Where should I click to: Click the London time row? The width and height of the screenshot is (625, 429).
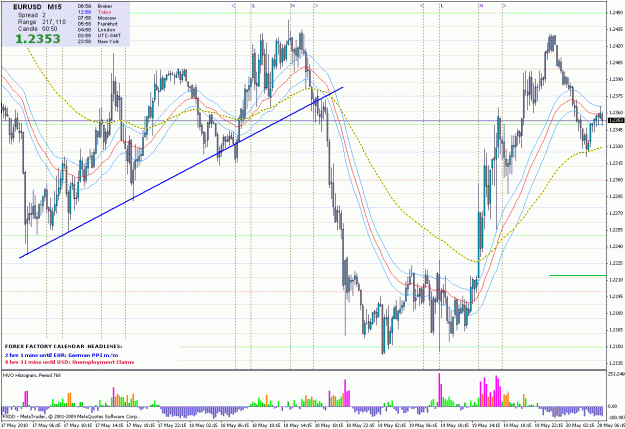click(x=96, y=30)
